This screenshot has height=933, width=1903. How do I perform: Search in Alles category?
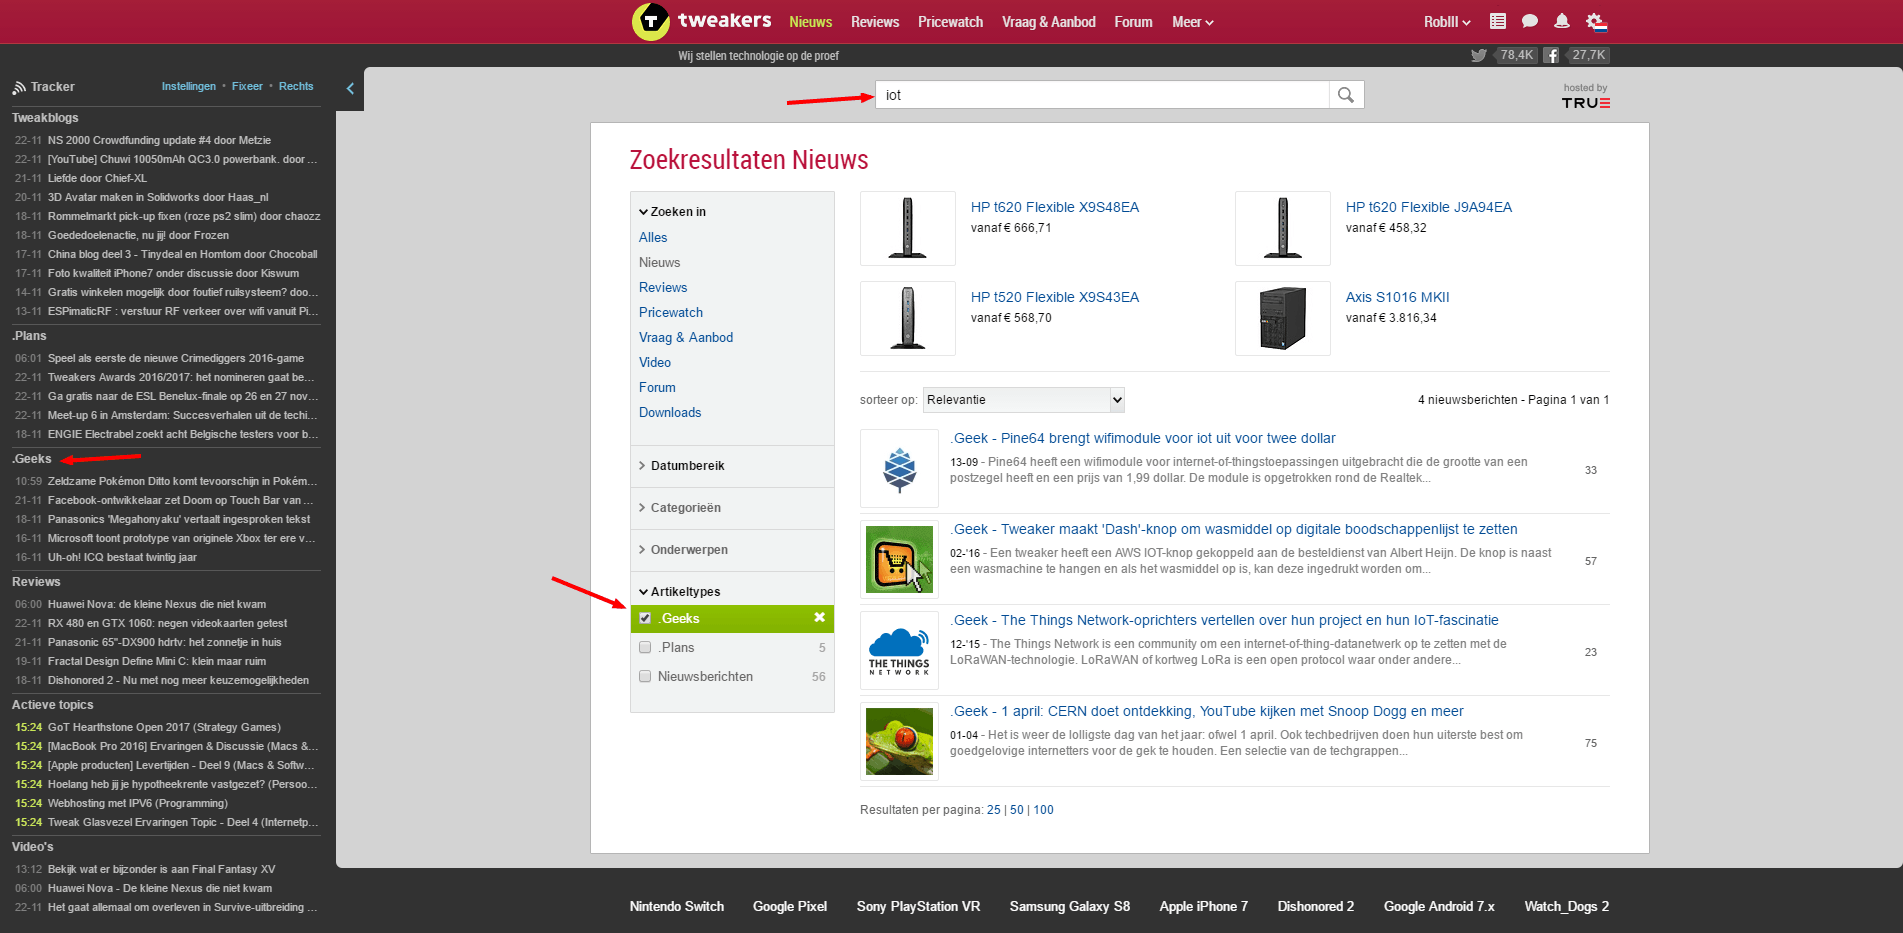(x=653, y=237)
